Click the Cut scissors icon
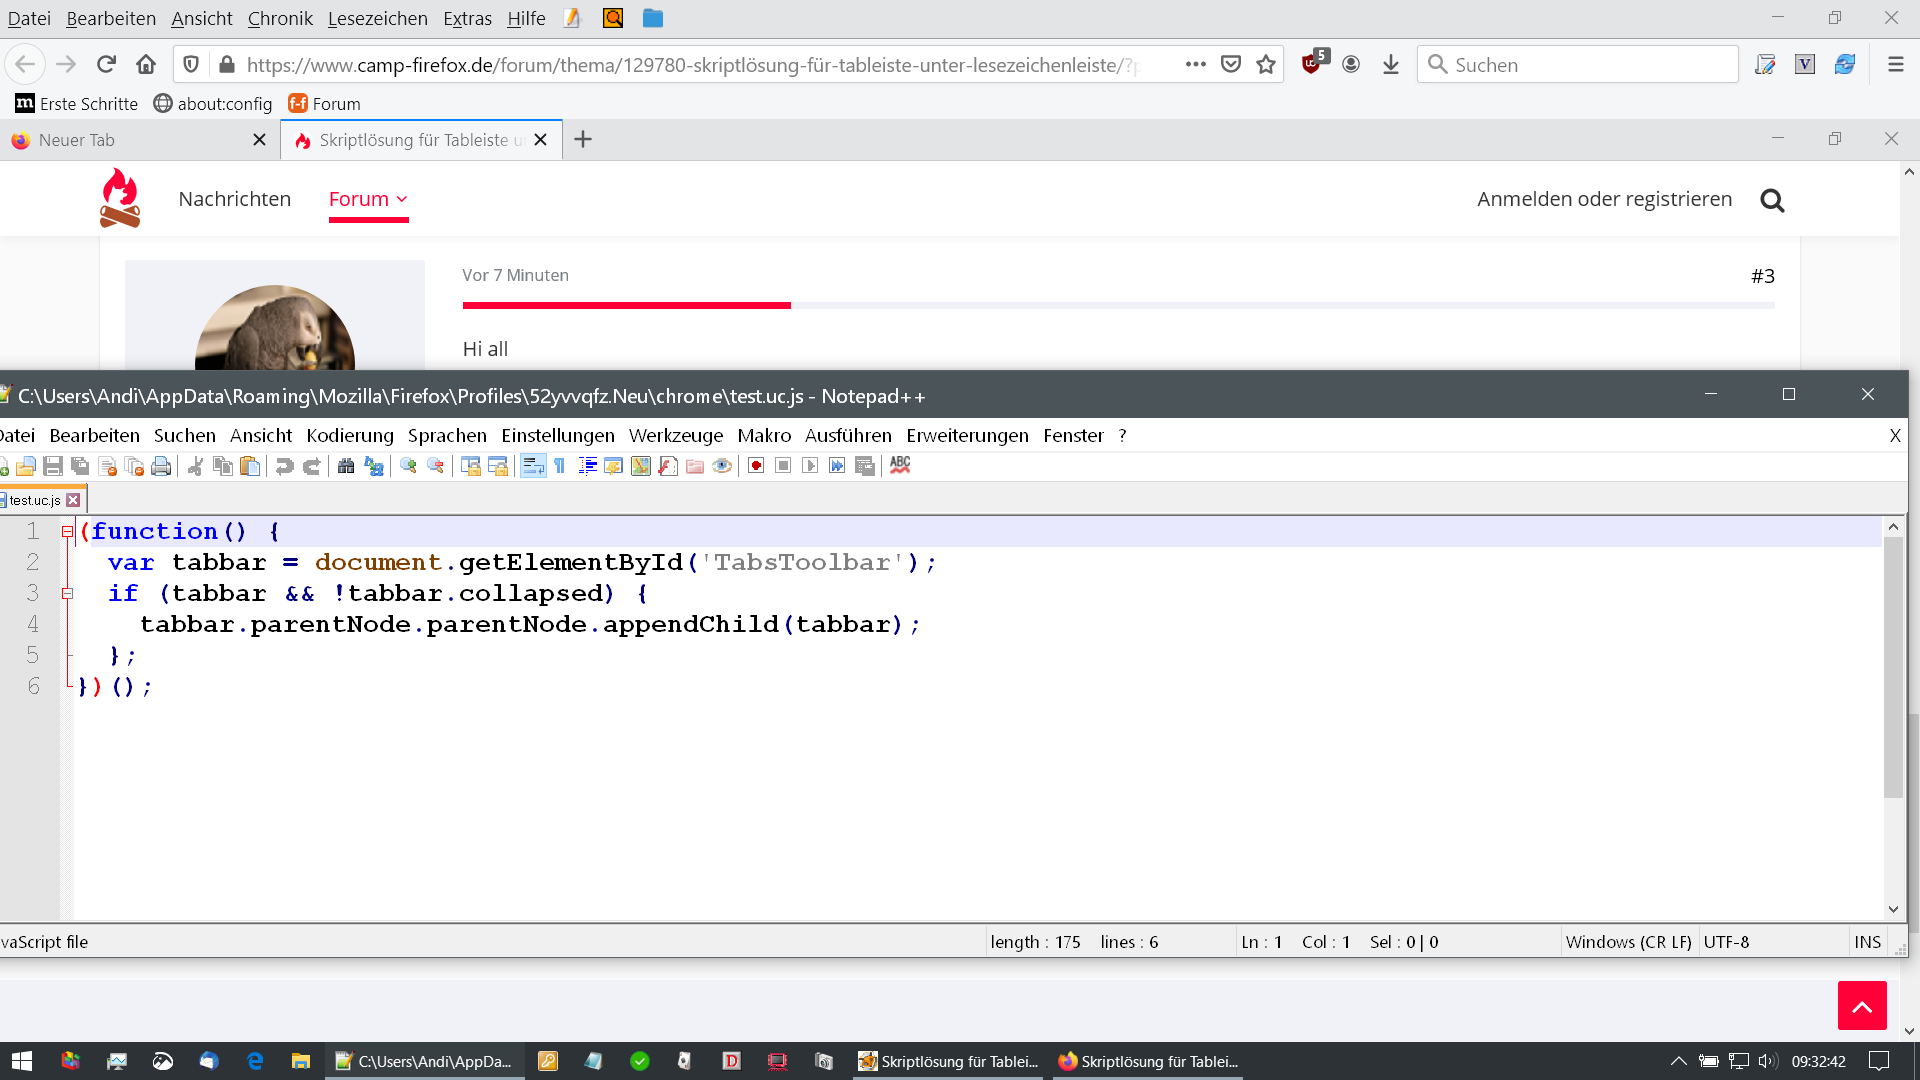 coord(196,466)
